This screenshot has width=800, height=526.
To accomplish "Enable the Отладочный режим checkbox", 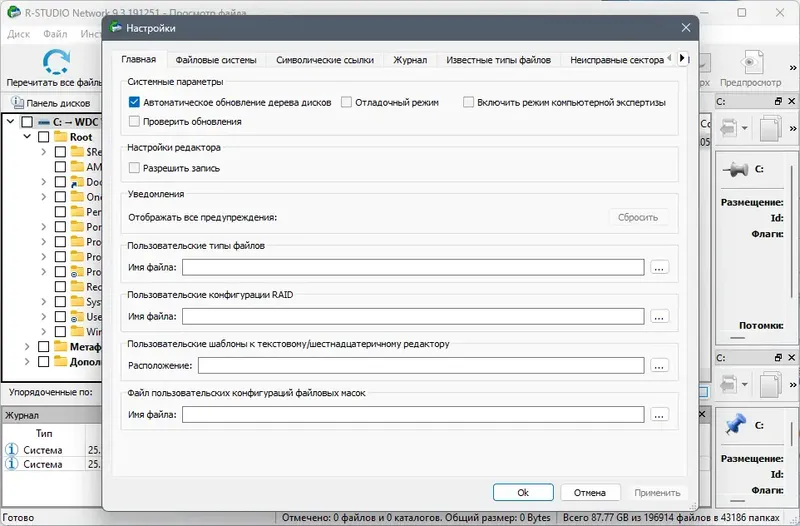I will pos(346,102).
